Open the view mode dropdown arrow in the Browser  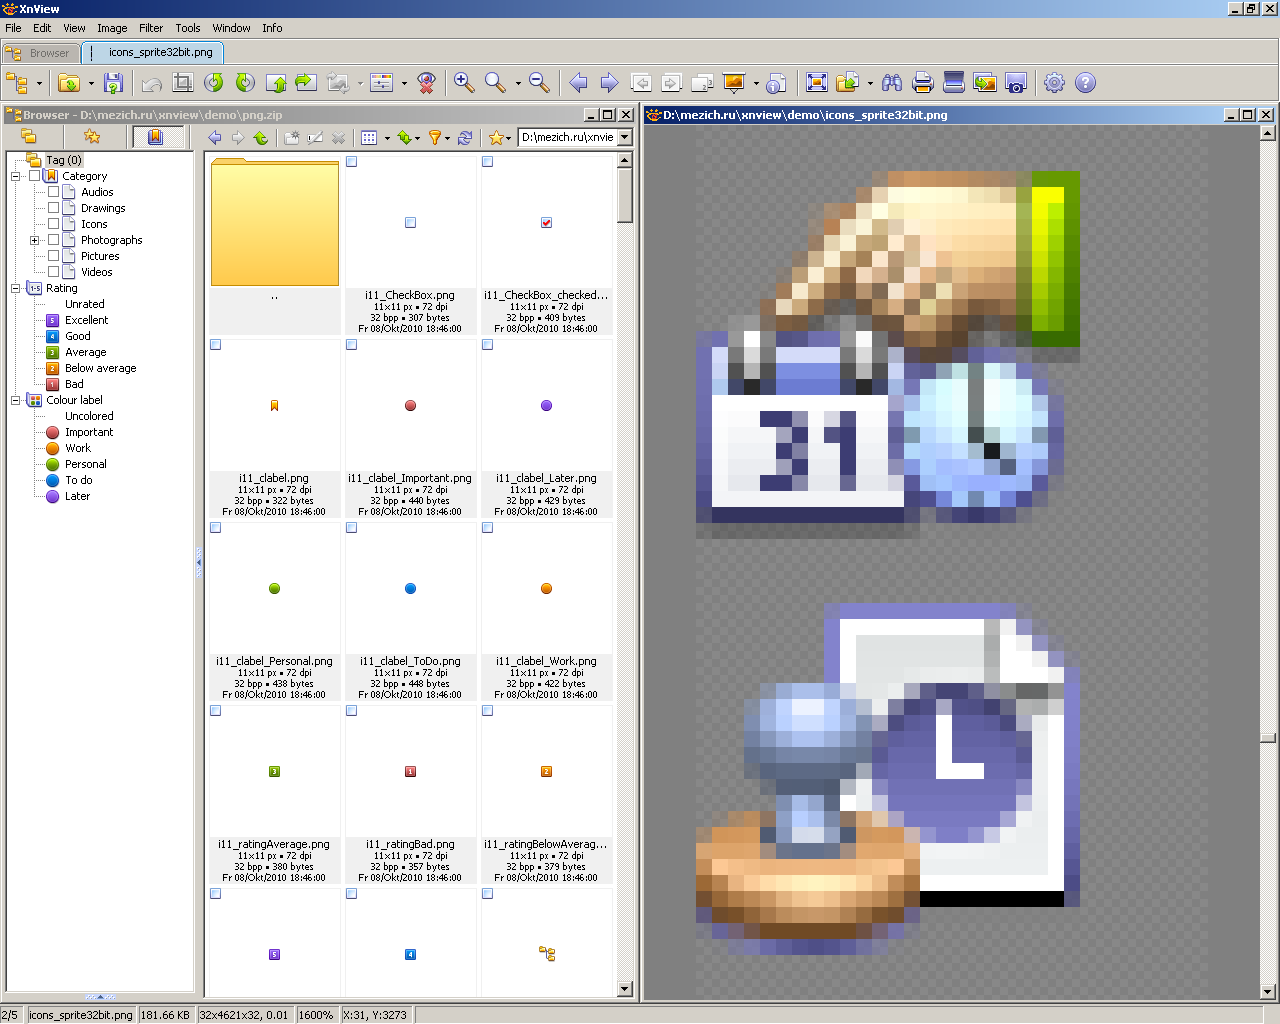click(387, 138)
